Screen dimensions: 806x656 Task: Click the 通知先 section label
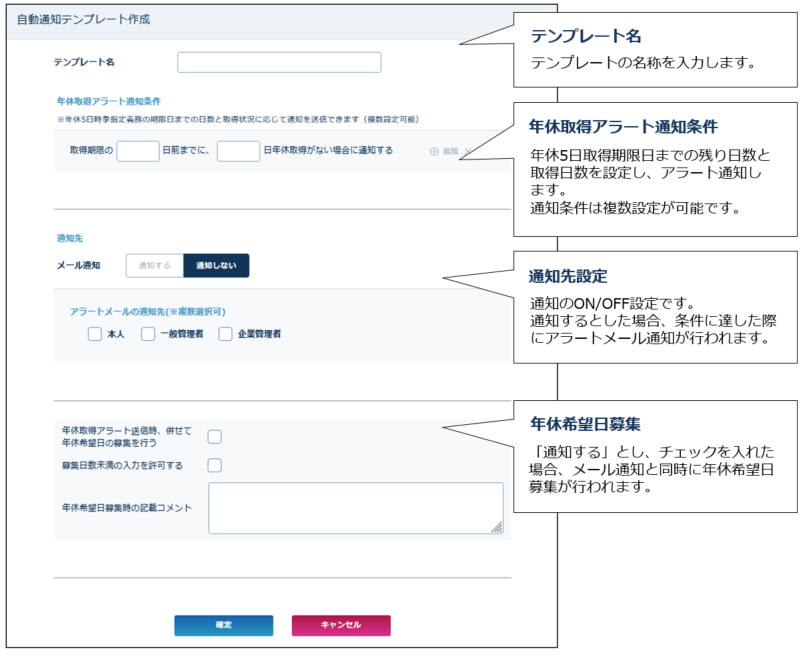[69, 238]
